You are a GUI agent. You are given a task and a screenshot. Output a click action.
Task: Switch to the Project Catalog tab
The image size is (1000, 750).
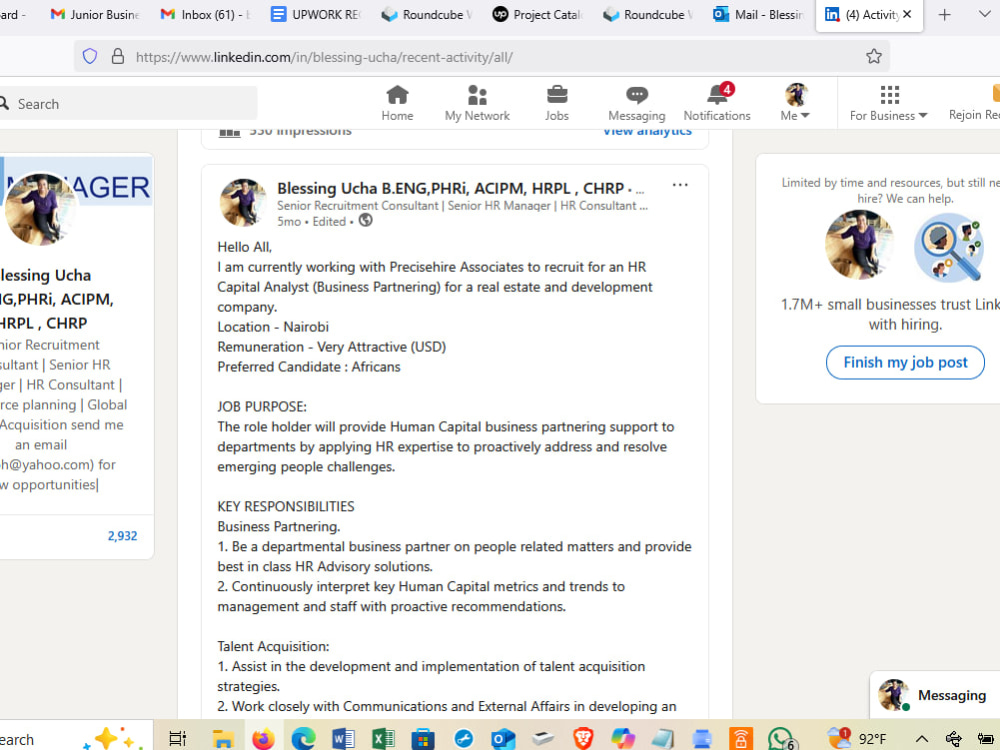(537, 14)
